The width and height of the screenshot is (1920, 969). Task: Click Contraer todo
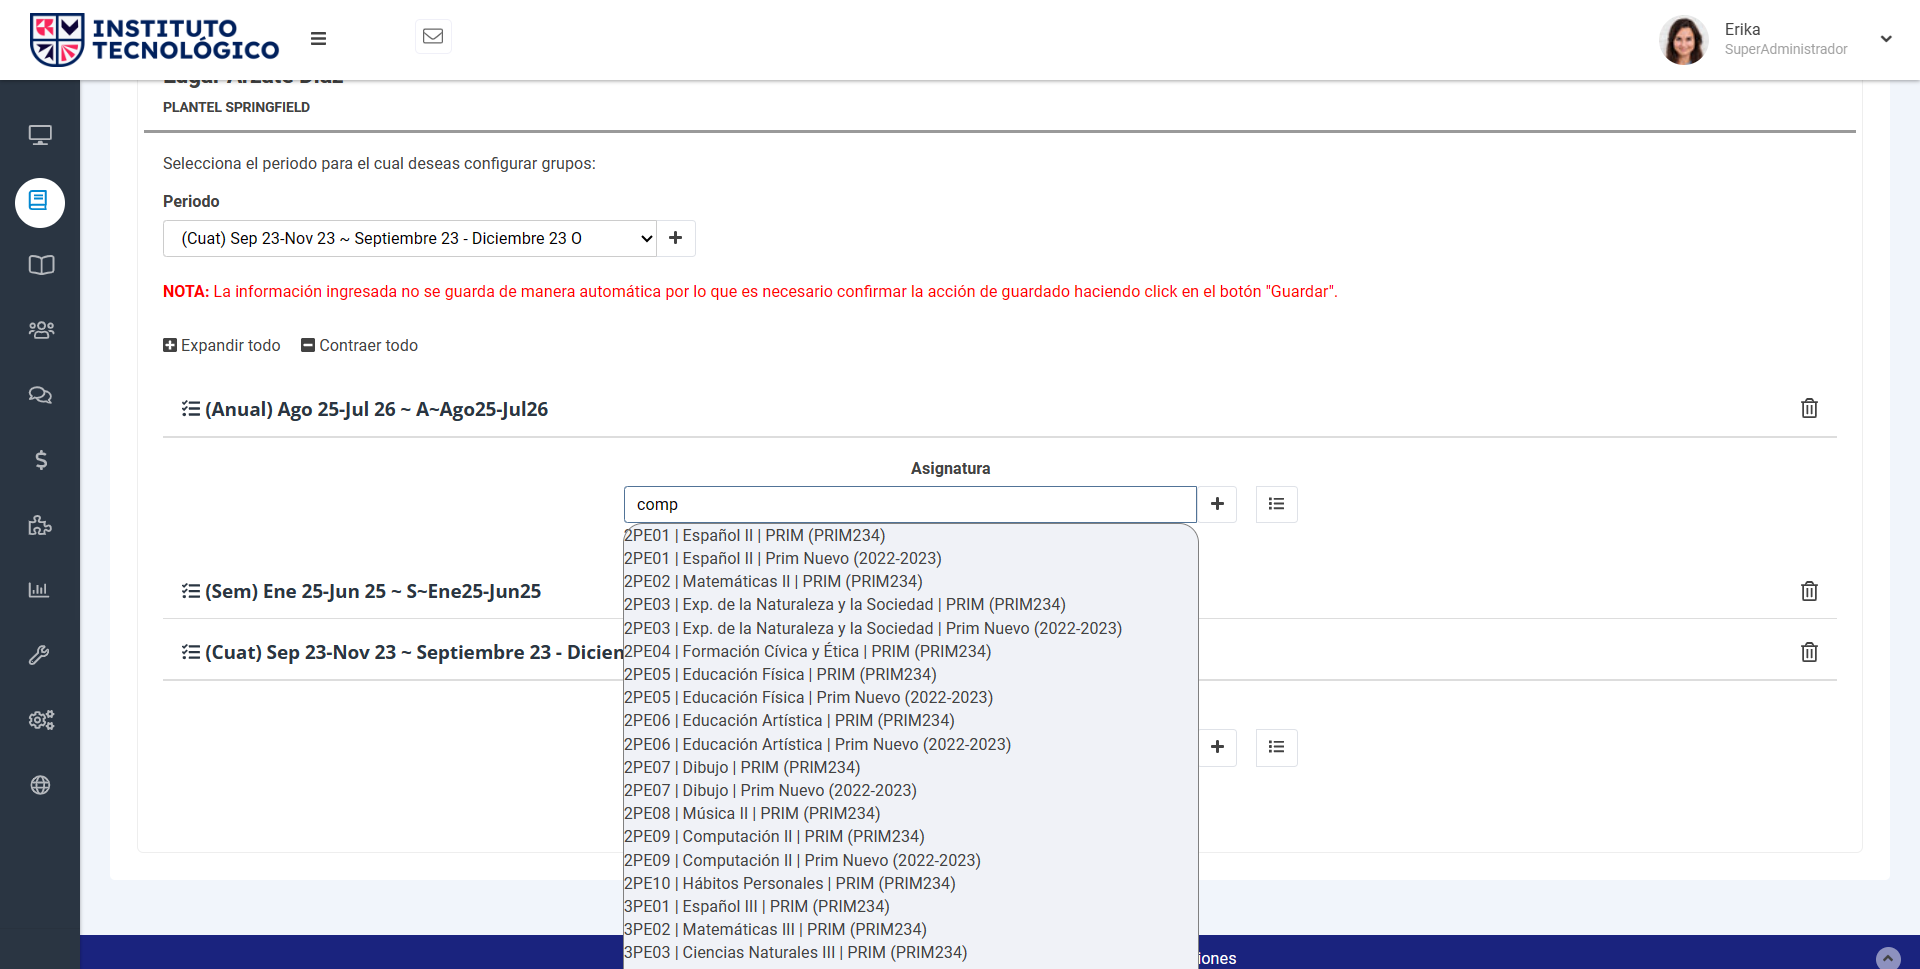(x=360, y=345)
